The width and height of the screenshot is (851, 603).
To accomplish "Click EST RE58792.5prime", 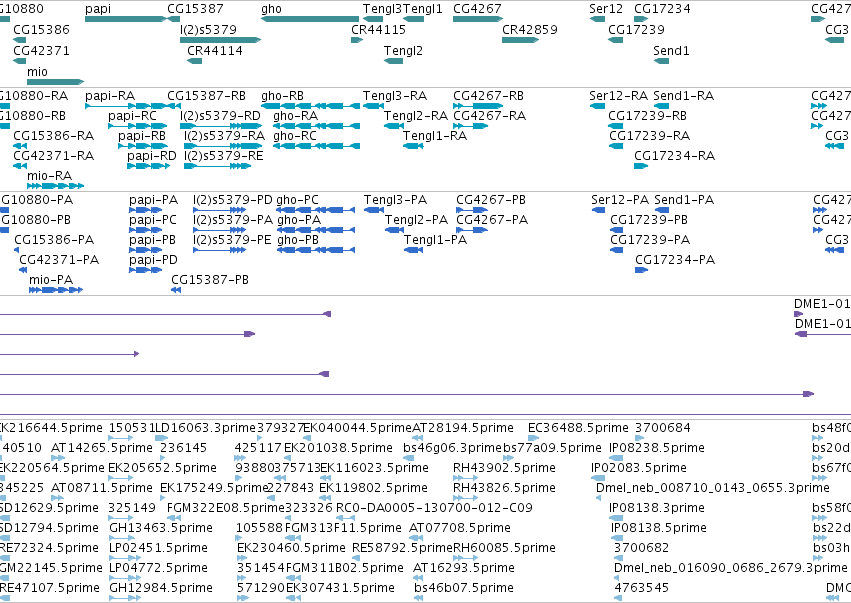I will coord(357,558).
